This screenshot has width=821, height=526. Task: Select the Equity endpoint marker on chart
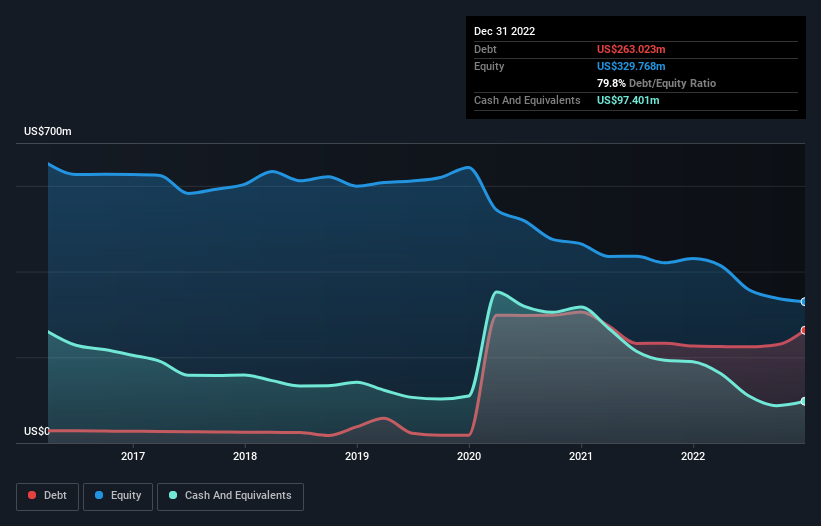pos(804,302)
